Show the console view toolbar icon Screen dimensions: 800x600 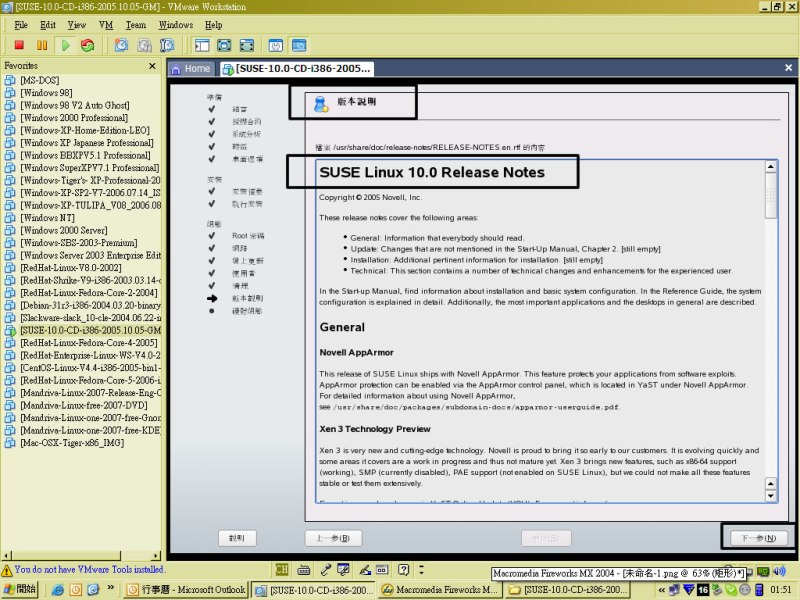click(x=299, y=45)
